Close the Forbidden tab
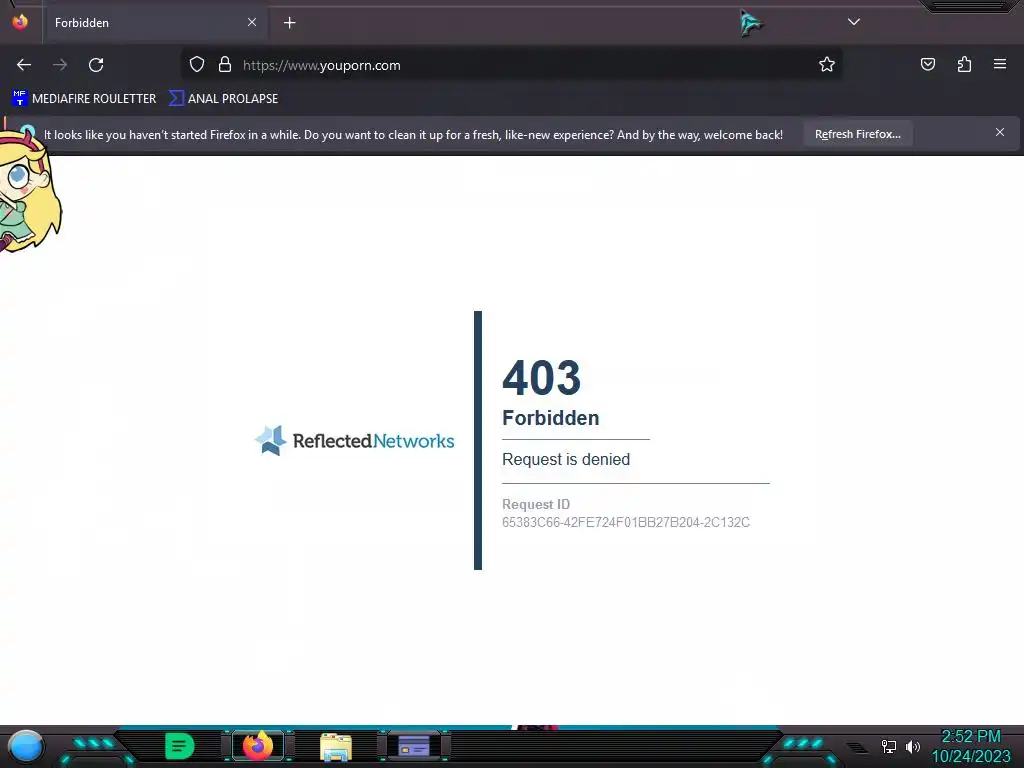 [x=251, y=22]
